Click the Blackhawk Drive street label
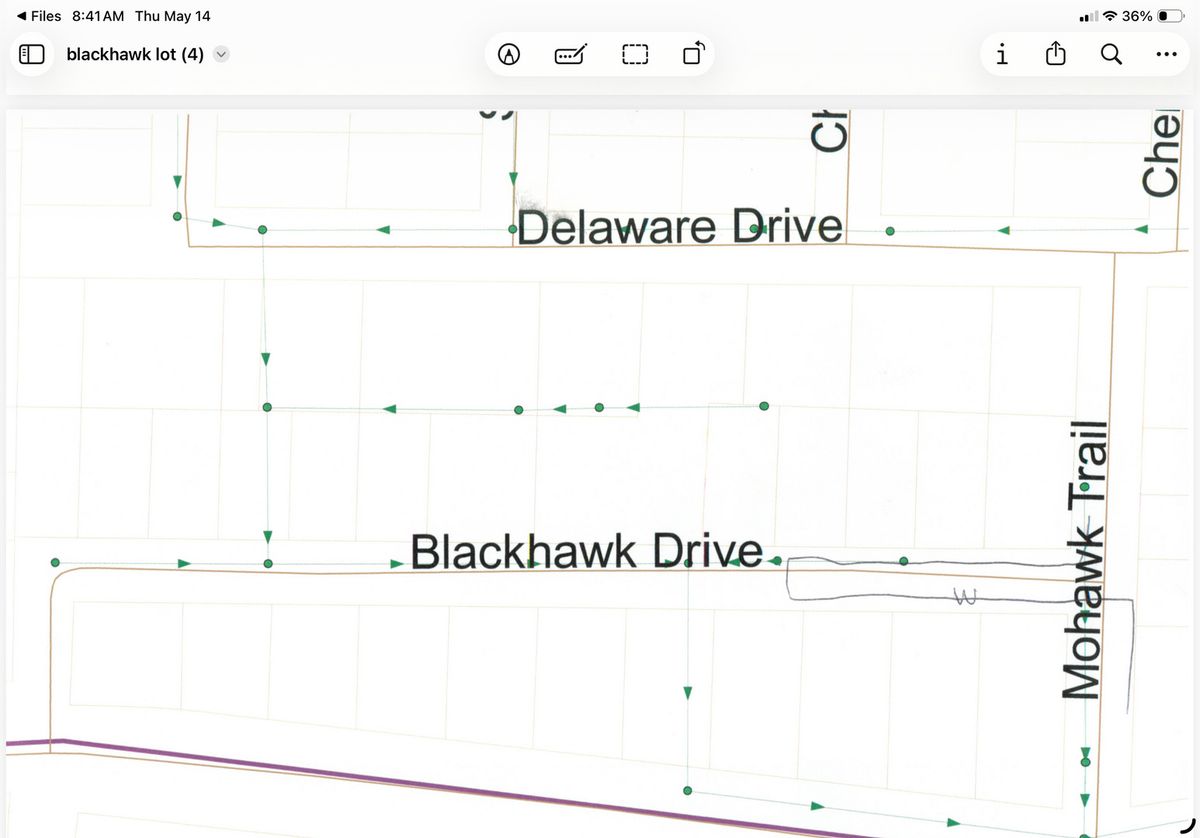1200x838 pixels. pyautogui.click(x=587, y=552)
